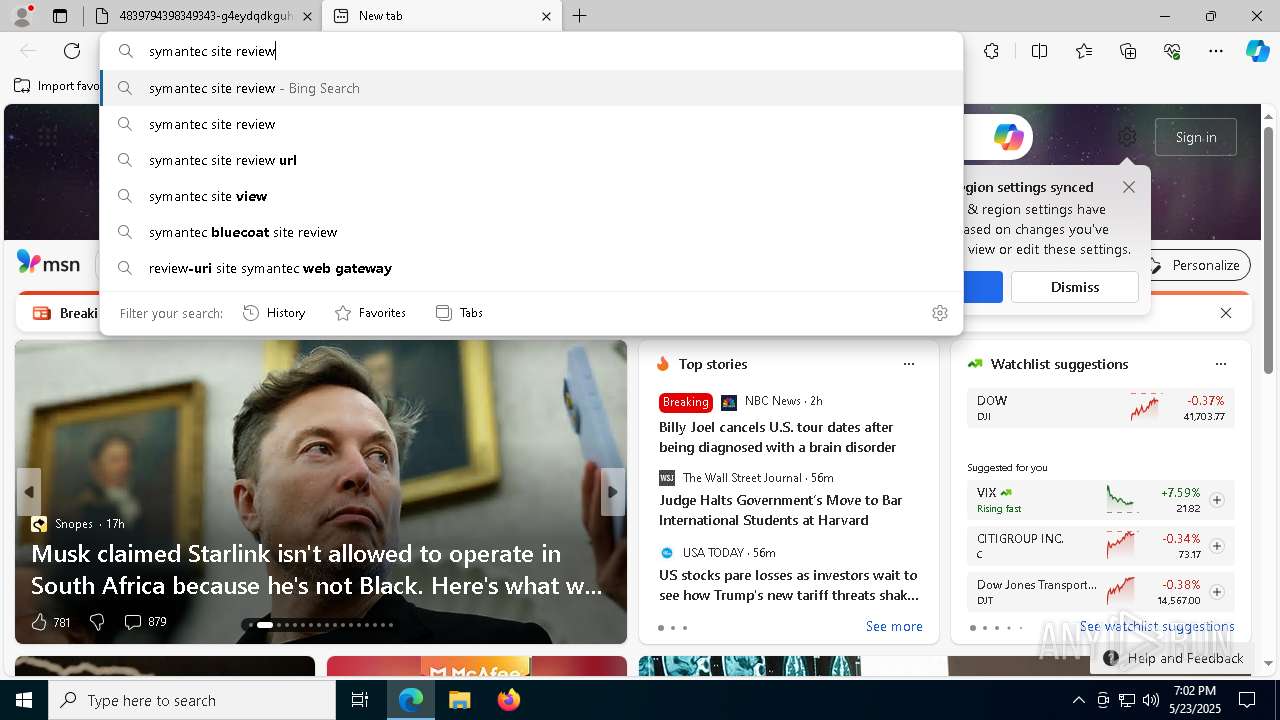Select 'symantec site review - Bing Search' suggestion
Image resolution: width=1280 pixels, height=720 pixels.
pyautogui.click(x=532, y=88)
